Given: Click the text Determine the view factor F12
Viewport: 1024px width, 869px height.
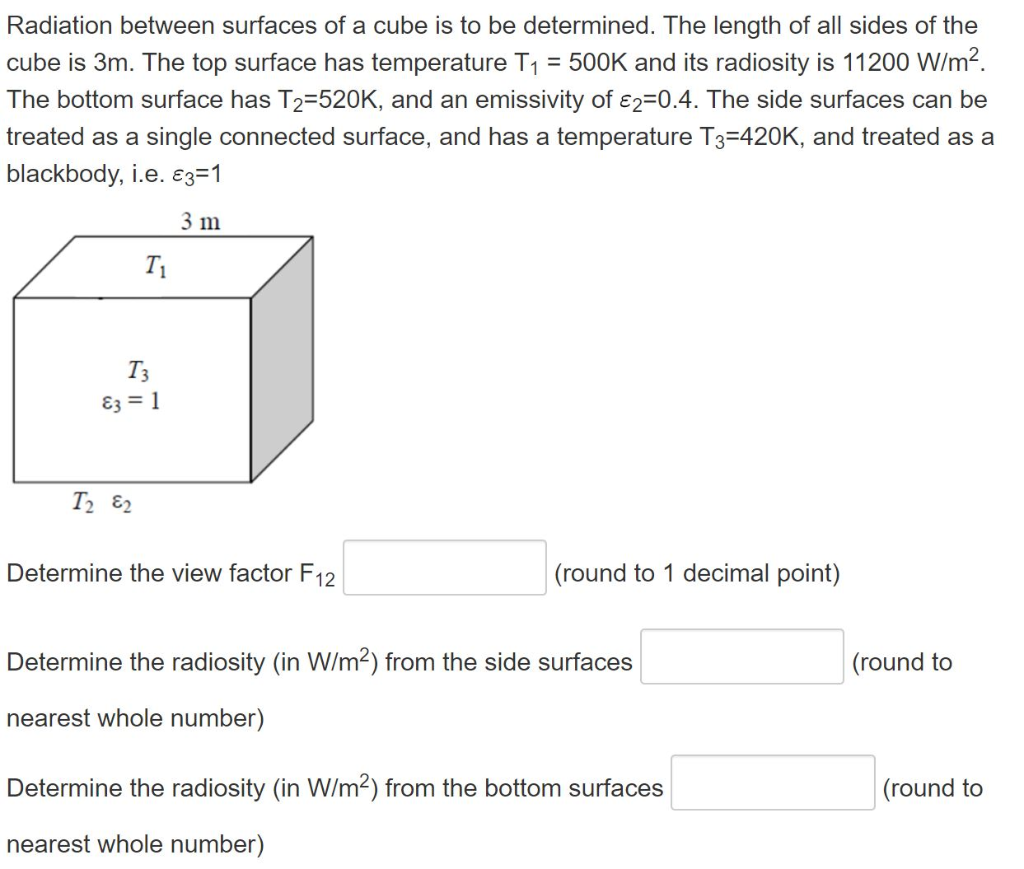Looking at the screenshot, I should (x=168, y=573).
